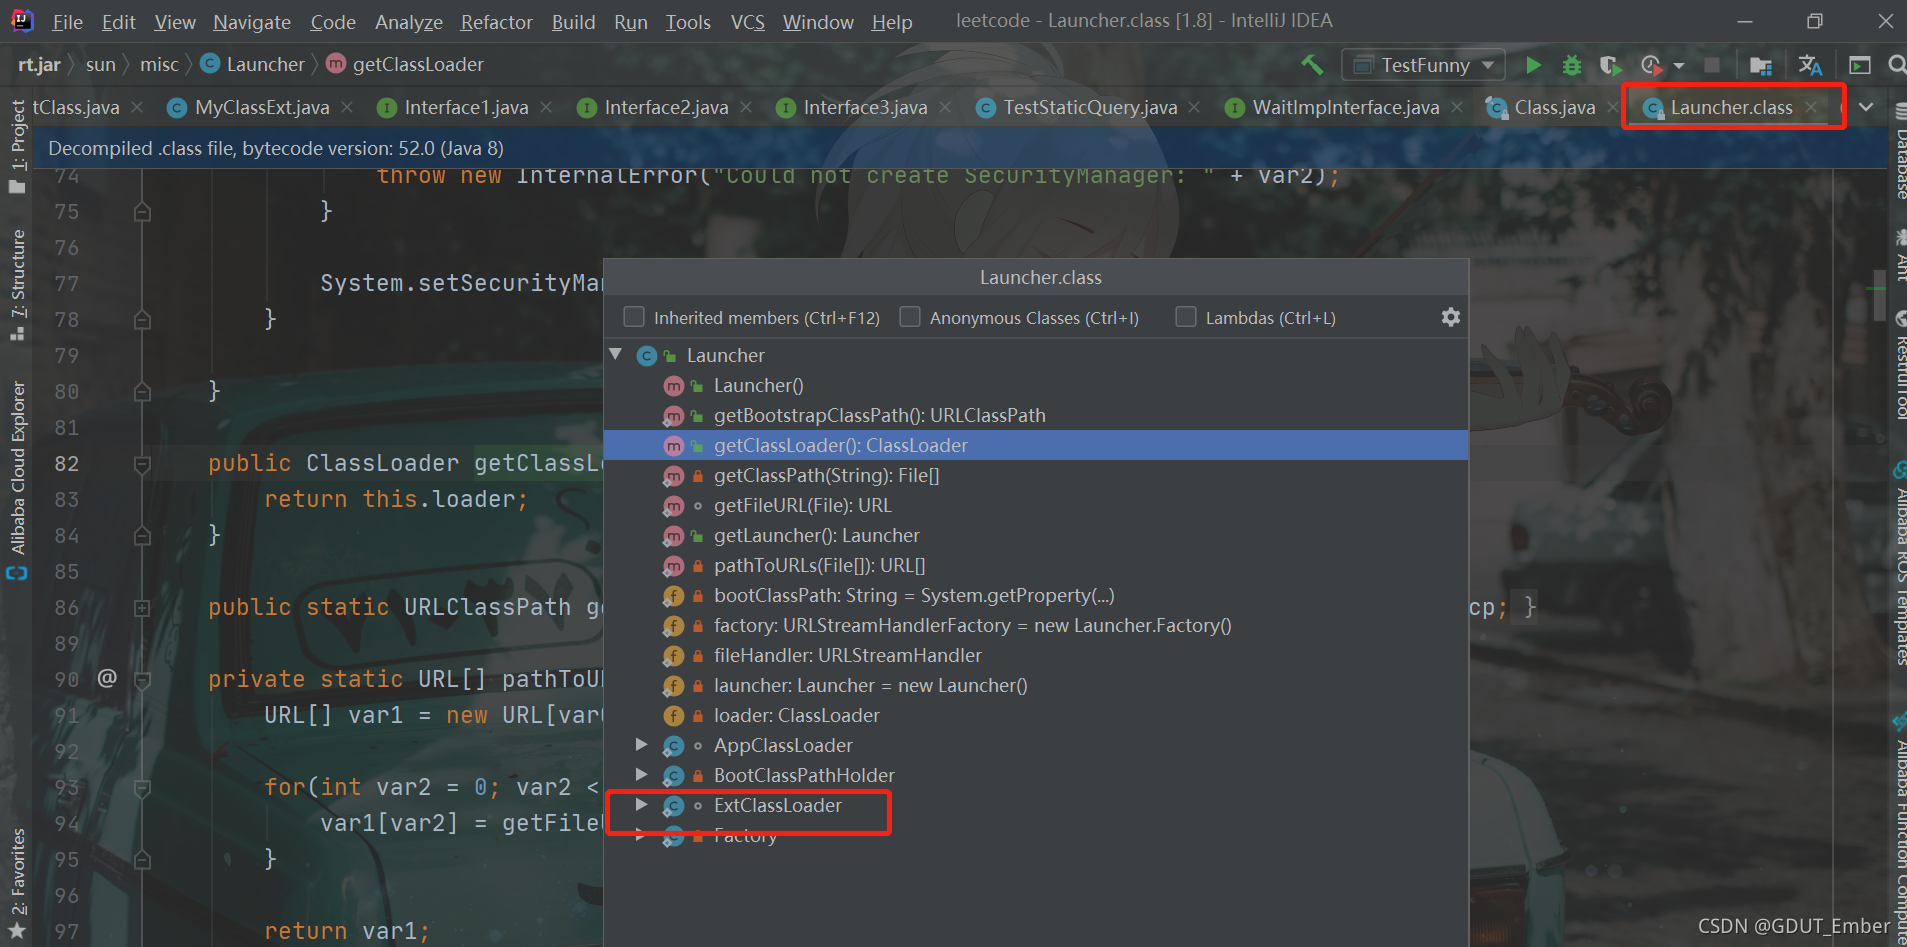The width and height of the screenshot is (1907, 947).
Task: Run with Coverage shield icon
Action: [1609, 65]
